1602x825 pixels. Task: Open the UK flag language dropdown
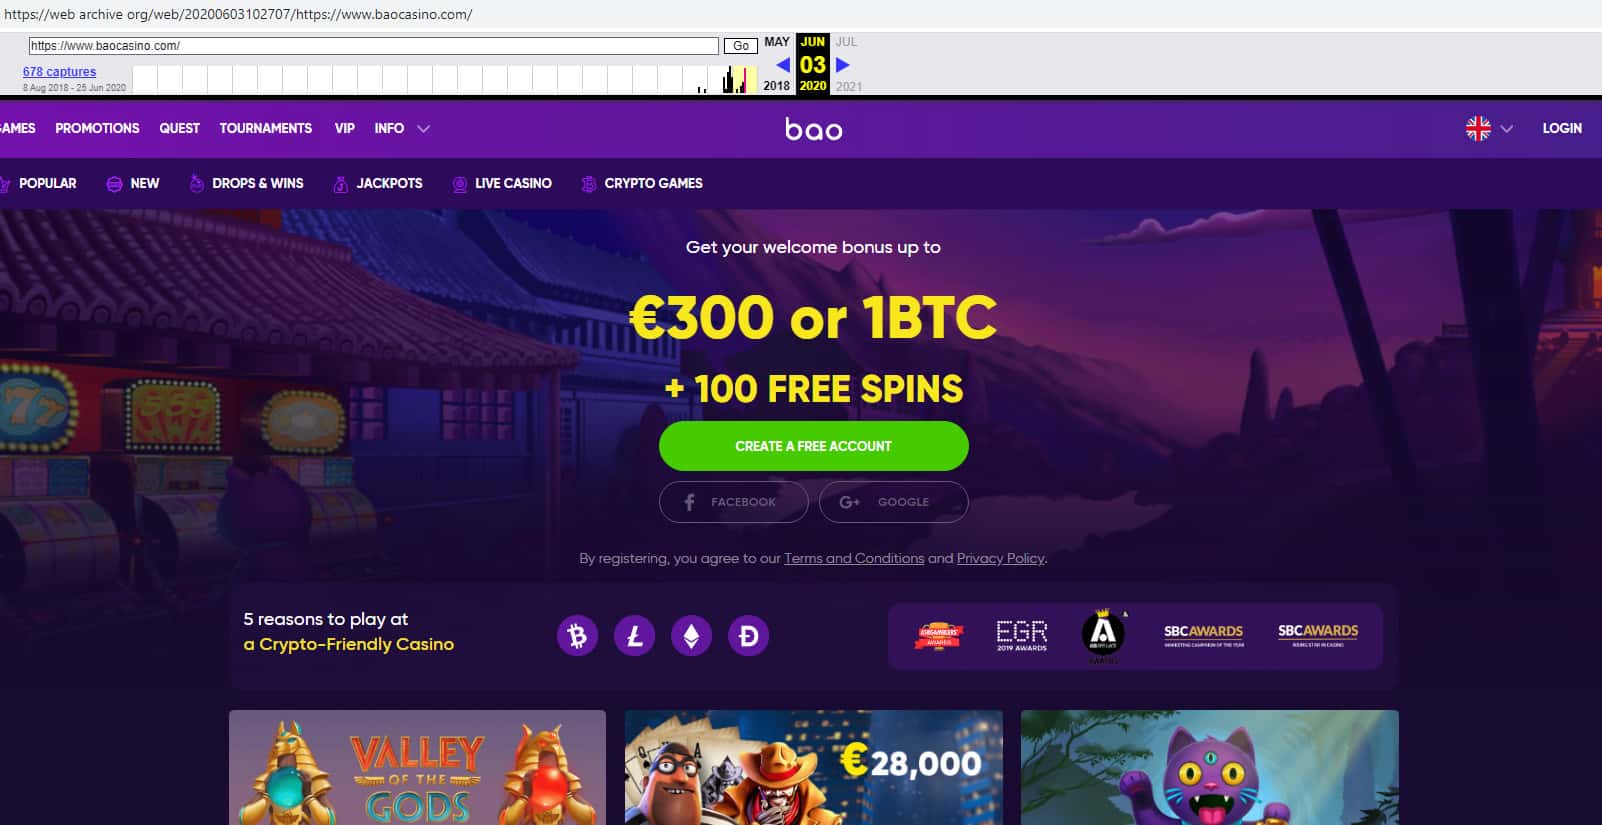pyautogui.click(x=1489, y=128)
